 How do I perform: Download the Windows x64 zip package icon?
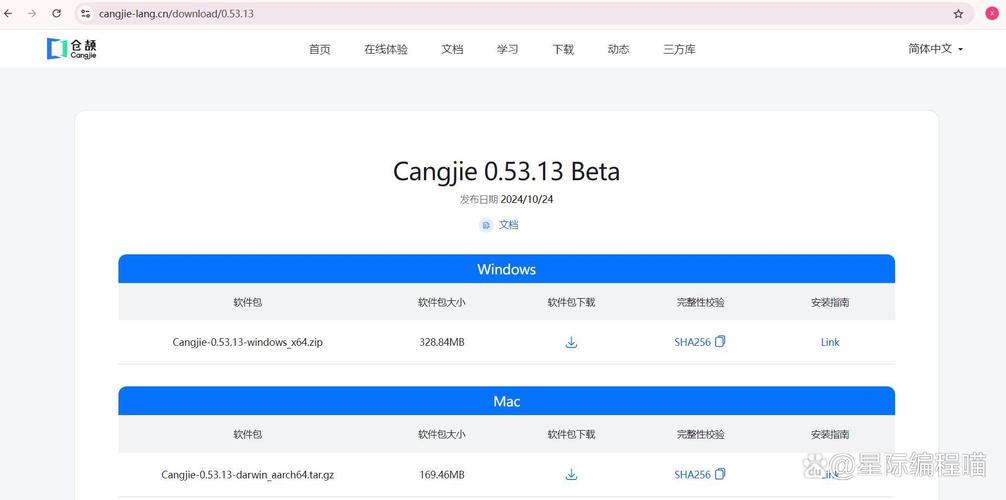tap(571, 342)
